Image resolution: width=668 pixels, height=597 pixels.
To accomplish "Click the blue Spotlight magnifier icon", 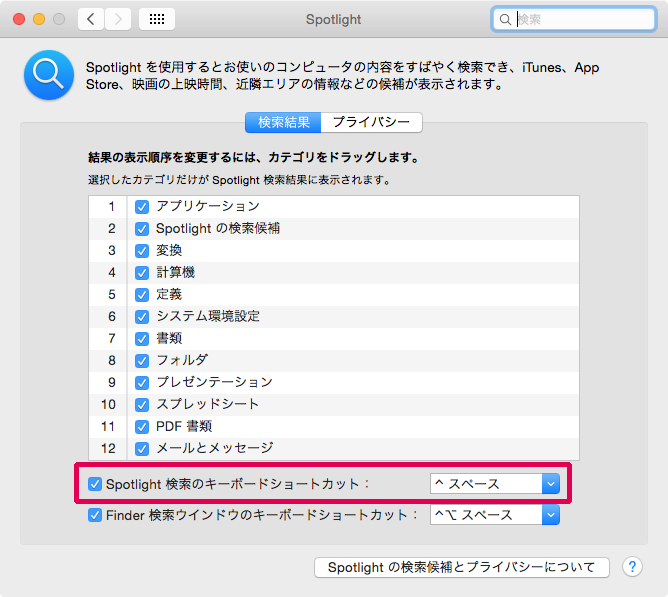I will tap(49, 75).
